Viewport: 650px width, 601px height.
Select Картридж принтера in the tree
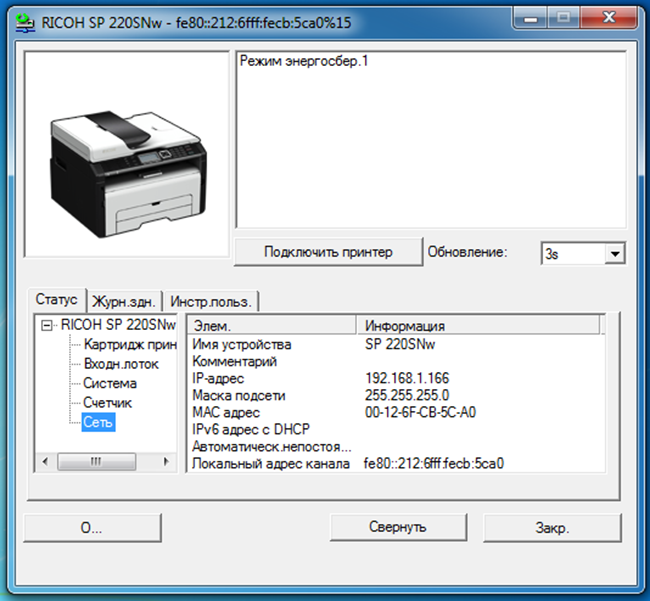click(x=130, y=344)
